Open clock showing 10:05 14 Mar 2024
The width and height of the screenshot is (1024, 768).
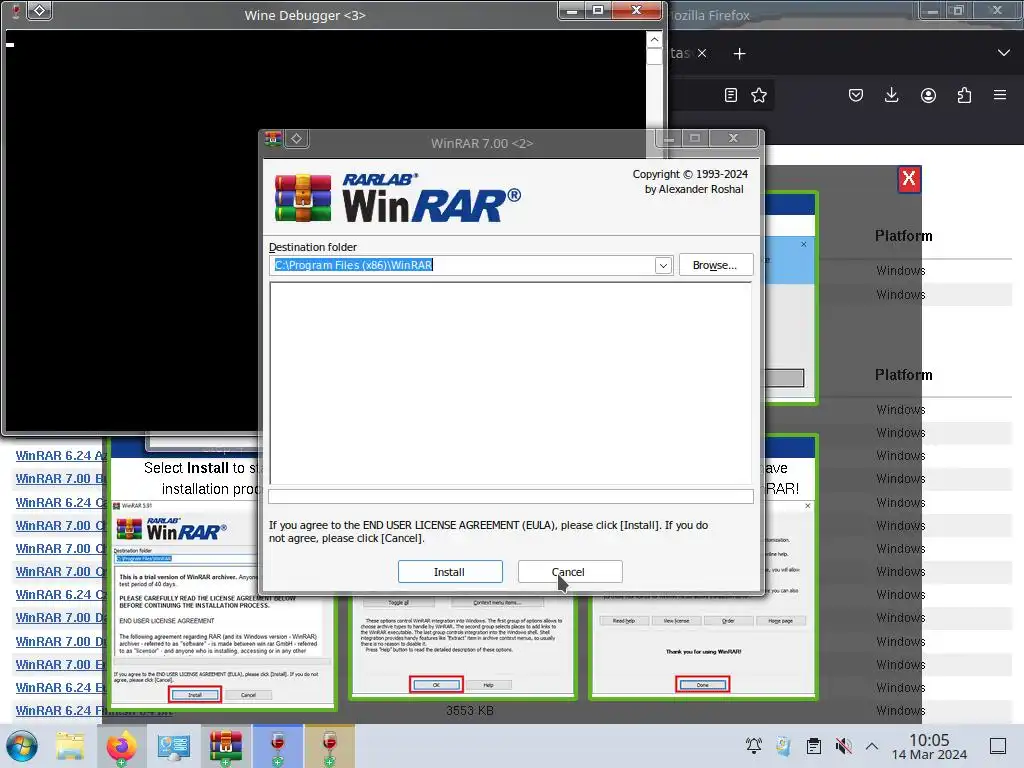point(929,746)
